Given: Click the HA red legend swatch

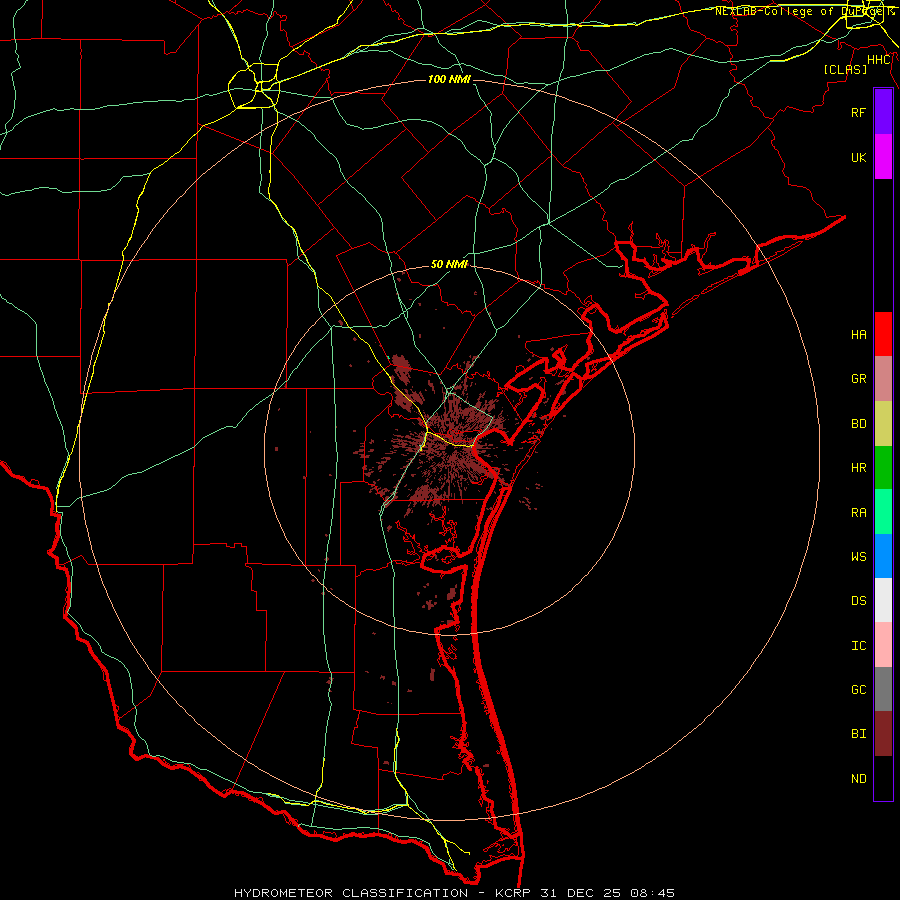Looking at the screenshot, I should point(883,334).
